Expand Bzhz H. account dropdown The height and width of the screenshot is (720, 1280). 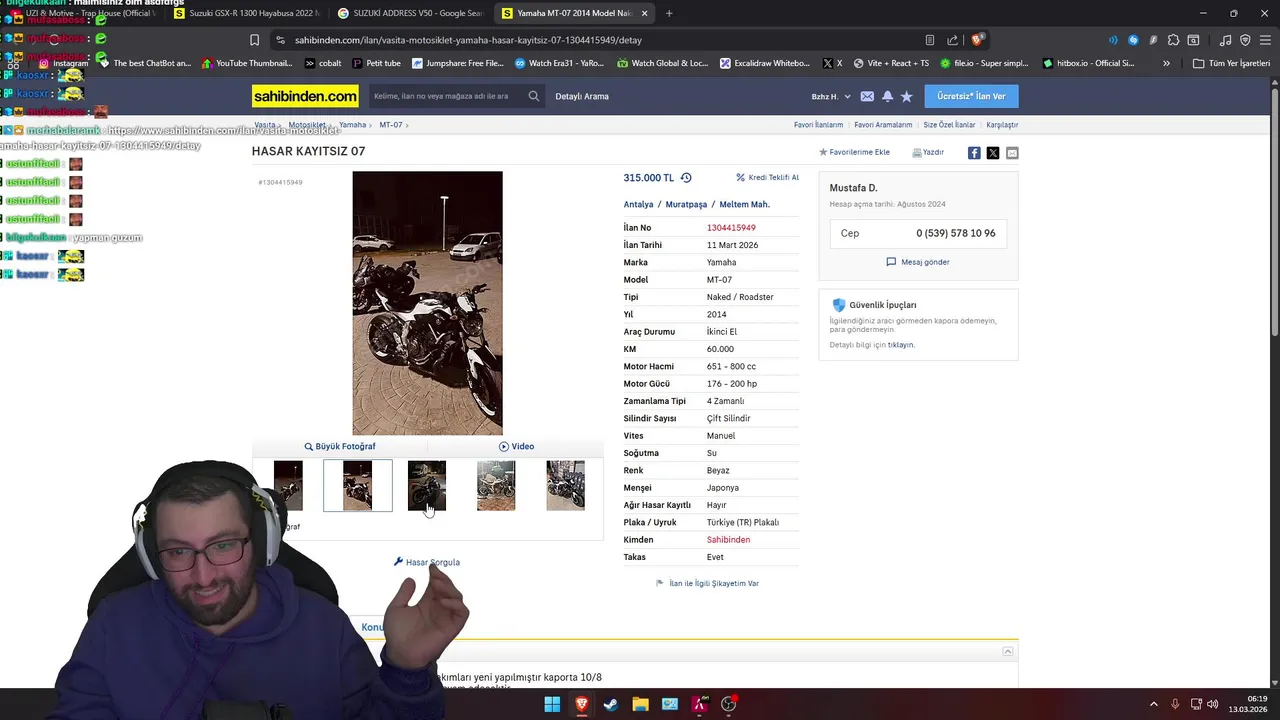pyautogui.click(x=831, y=96)
